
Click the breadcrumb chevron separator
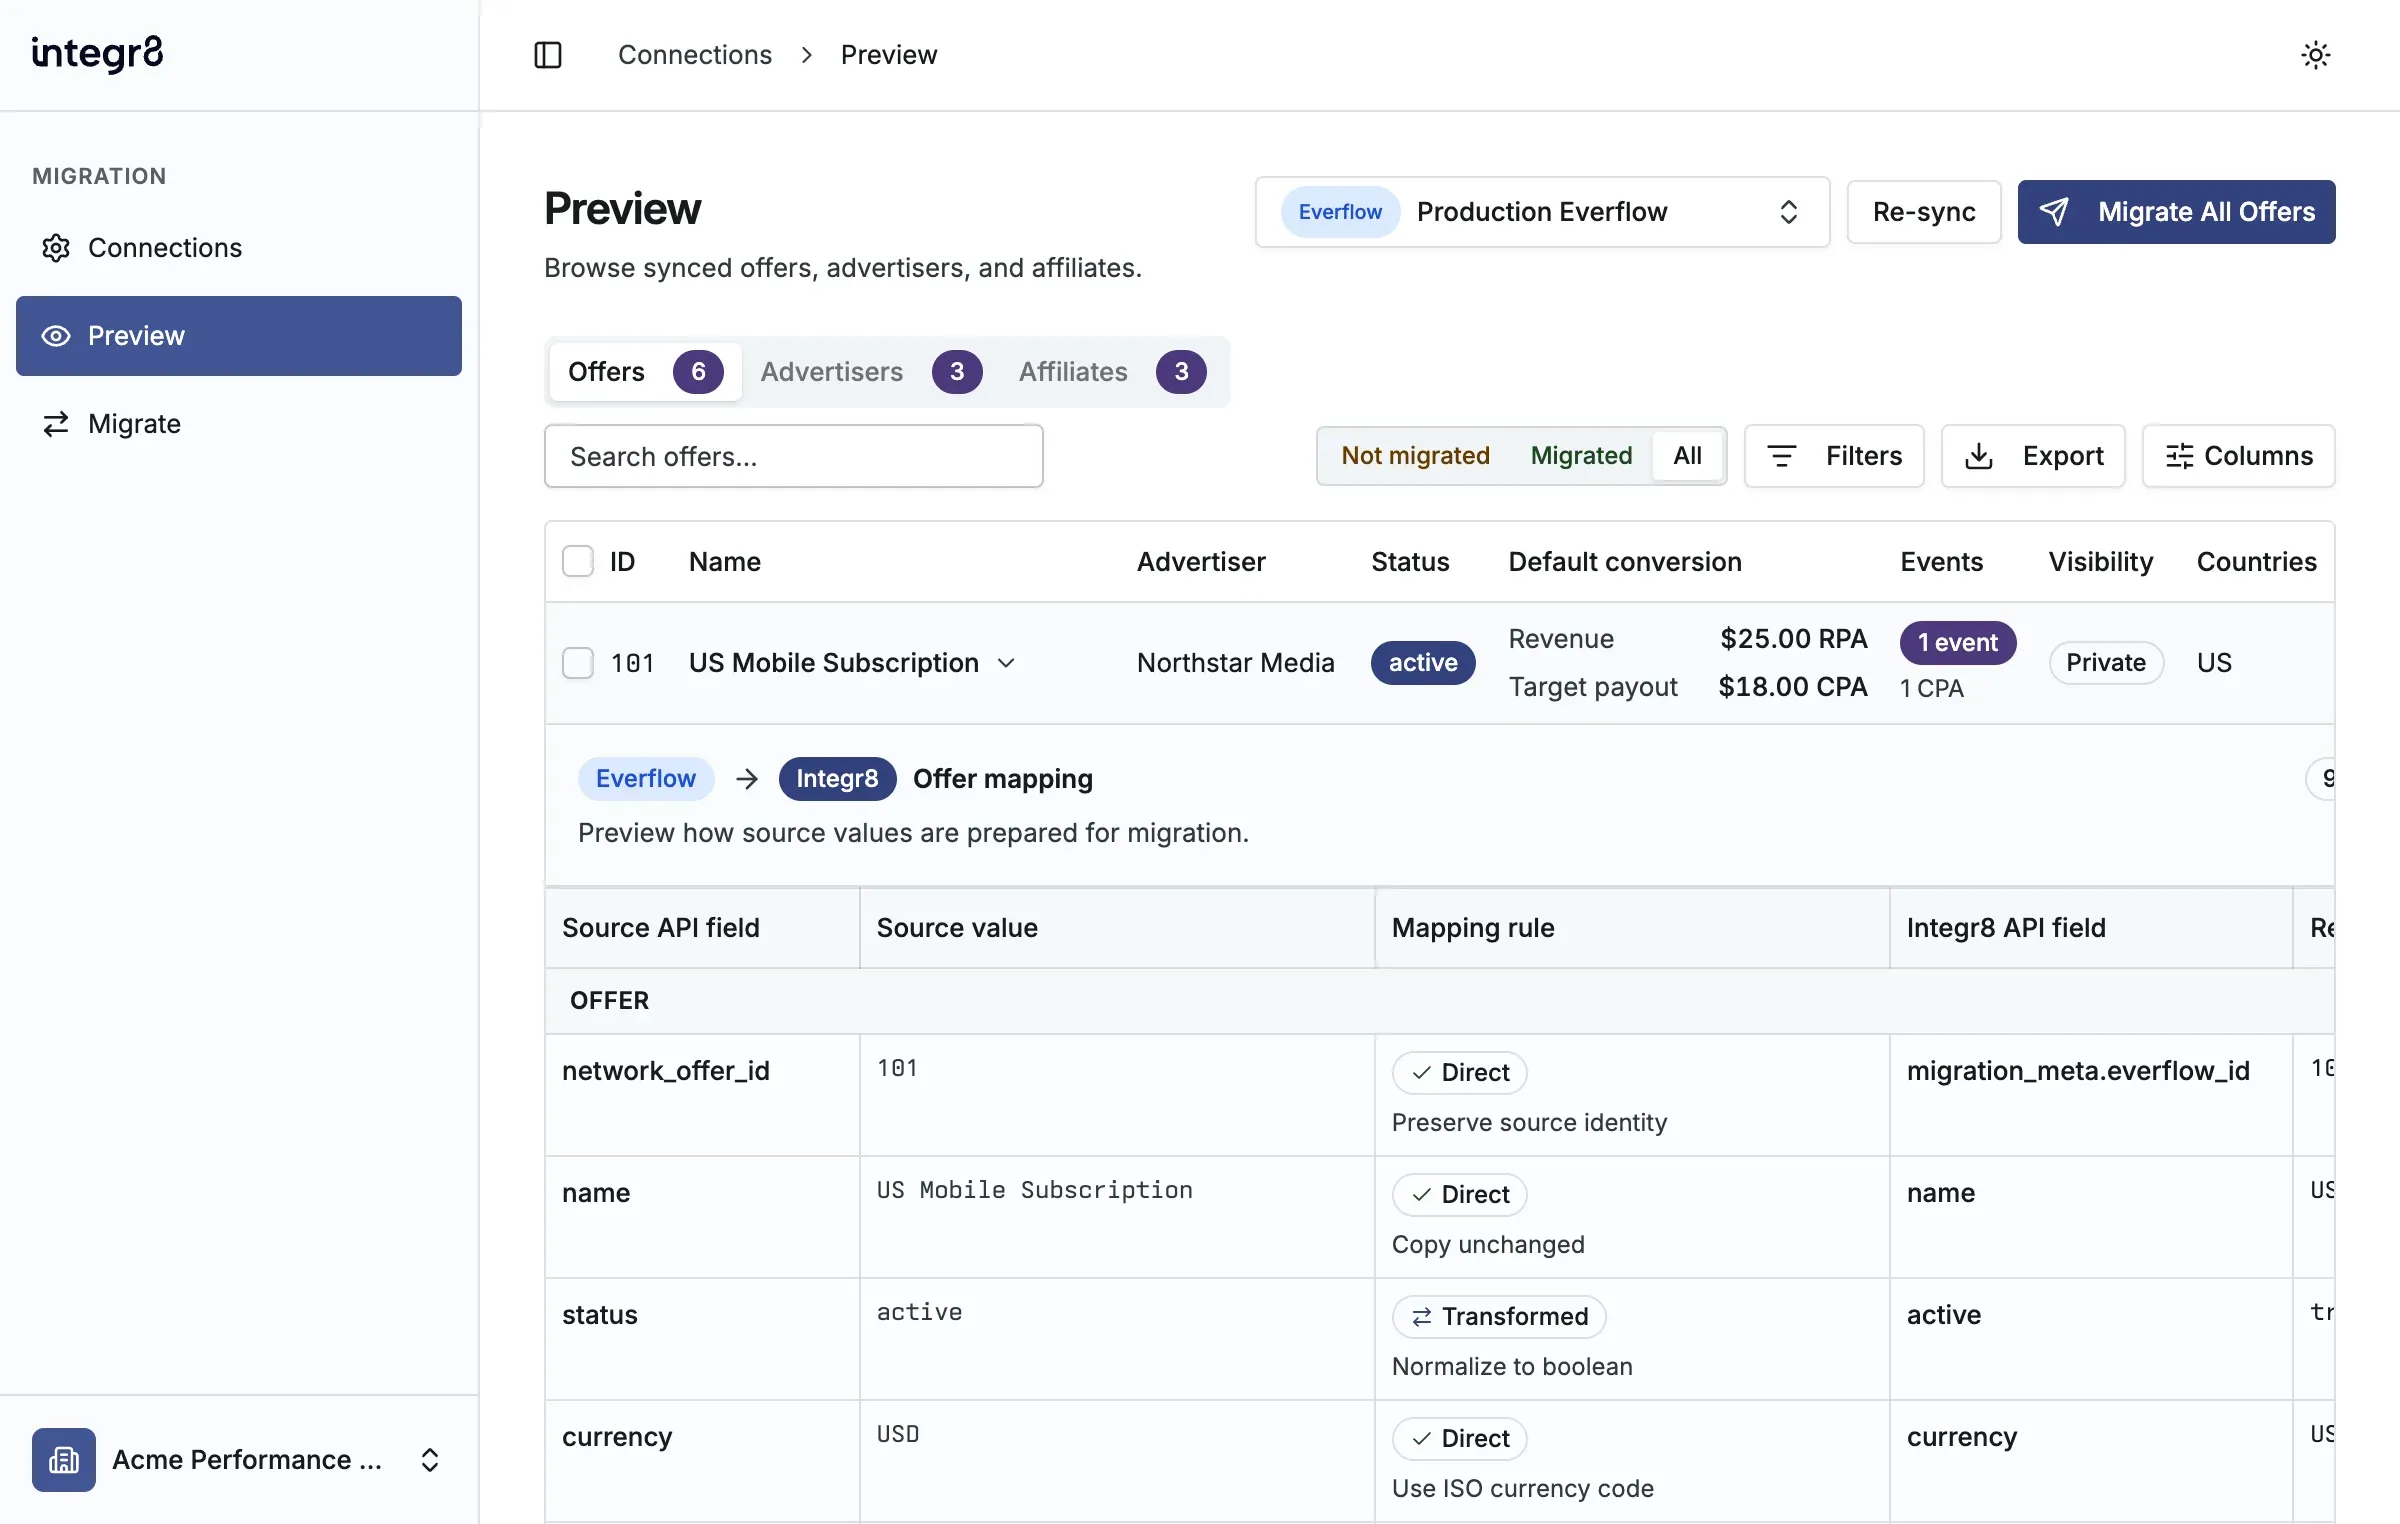807,55
